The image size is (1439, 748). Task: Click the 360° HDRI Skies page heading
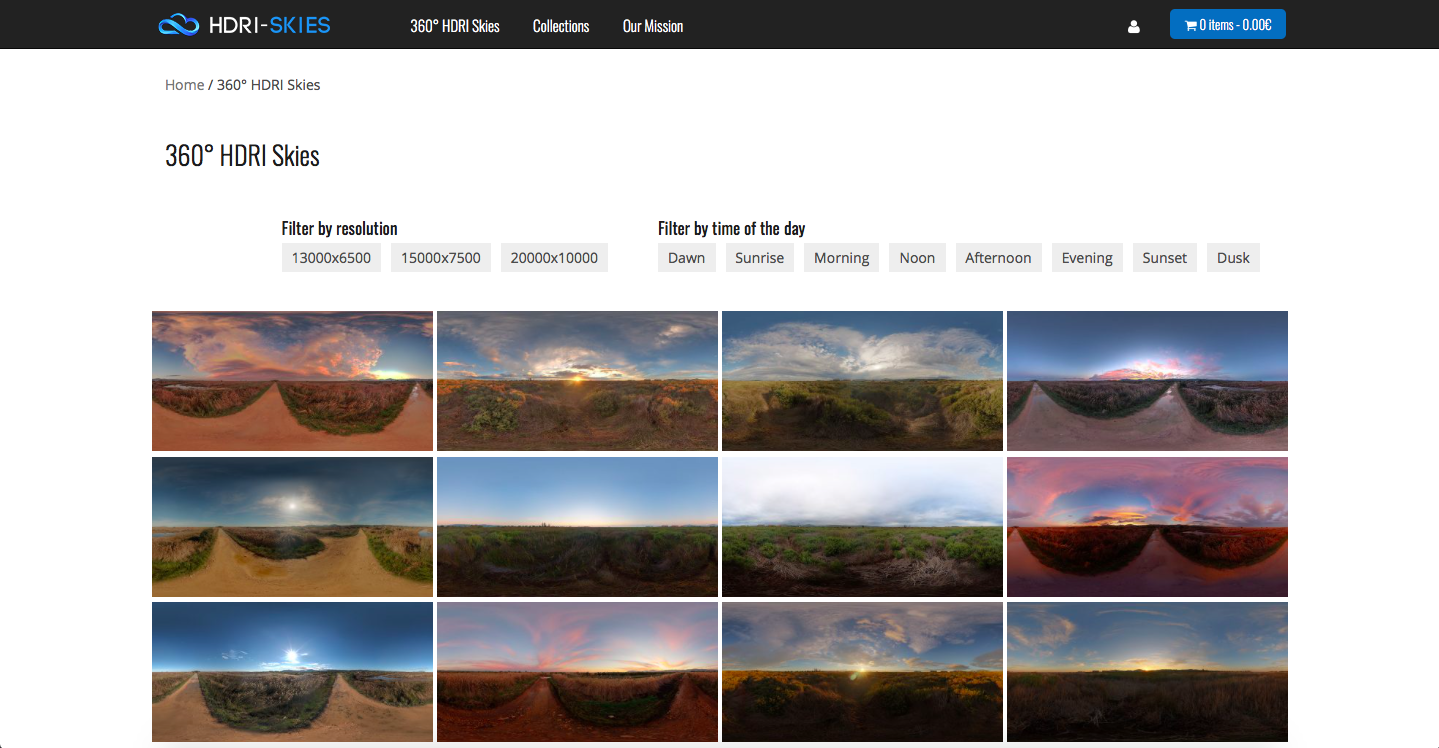click(x=242, y=156)
